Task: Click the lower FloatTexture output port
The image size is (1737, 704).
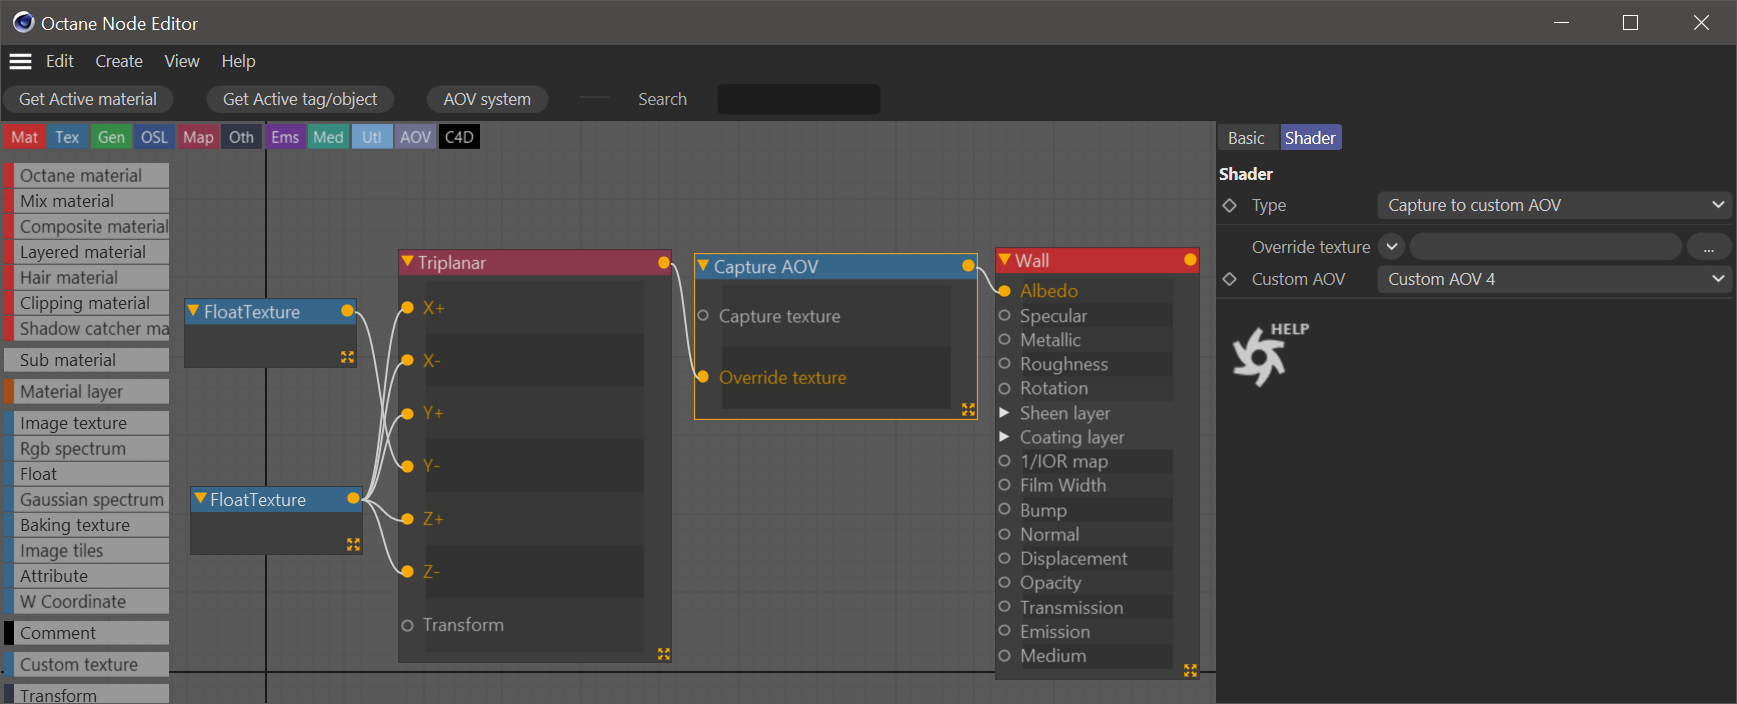Action: 353,499
